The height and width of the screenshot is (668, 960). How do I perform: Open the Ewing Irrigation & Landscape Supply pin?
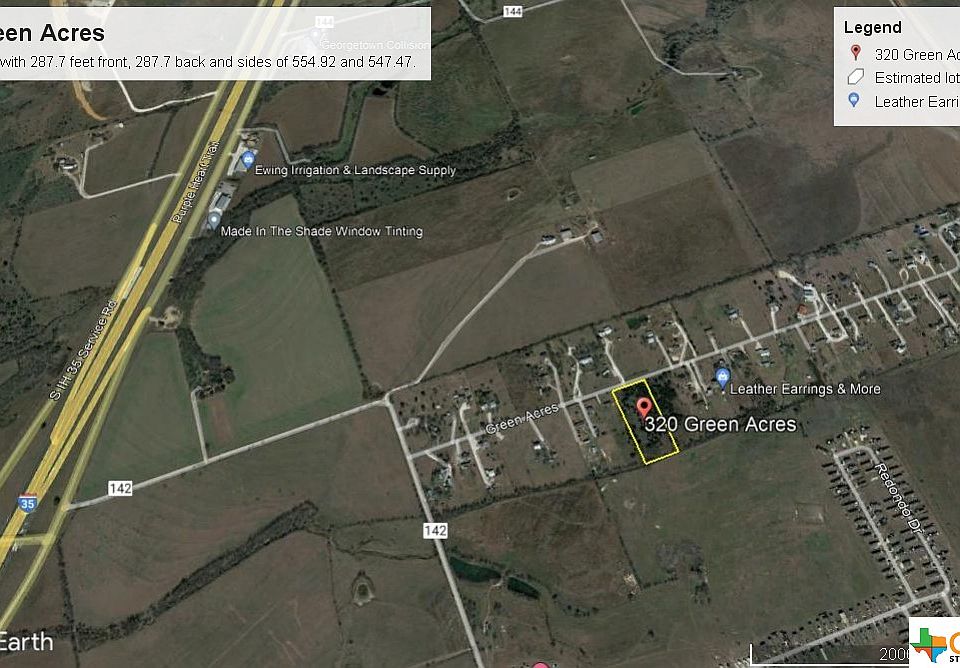coord(248,161)
